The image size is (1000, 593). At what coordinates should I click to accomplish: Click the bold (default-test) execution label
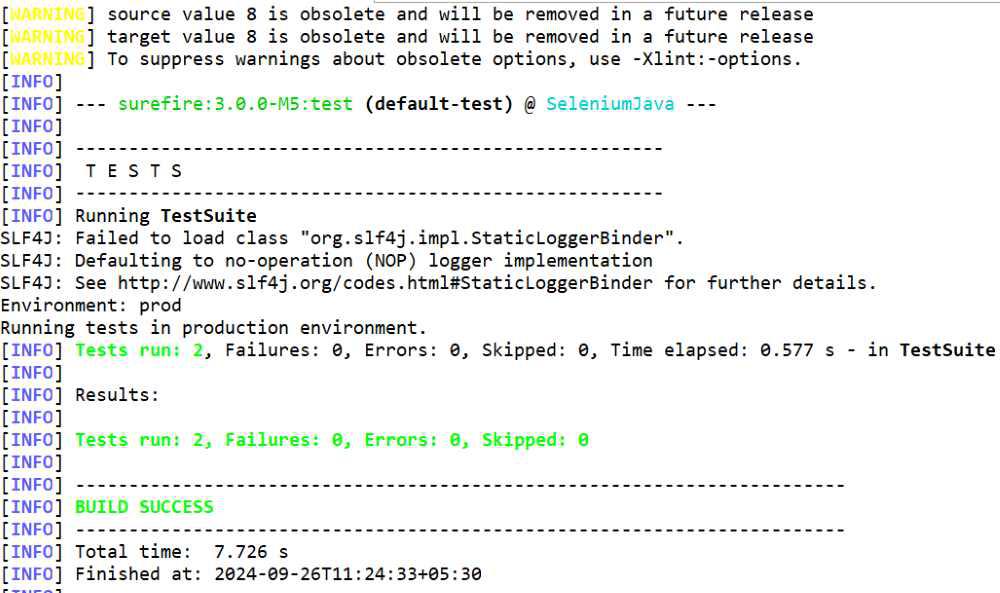pyautogui.click(x=439, y=104)
